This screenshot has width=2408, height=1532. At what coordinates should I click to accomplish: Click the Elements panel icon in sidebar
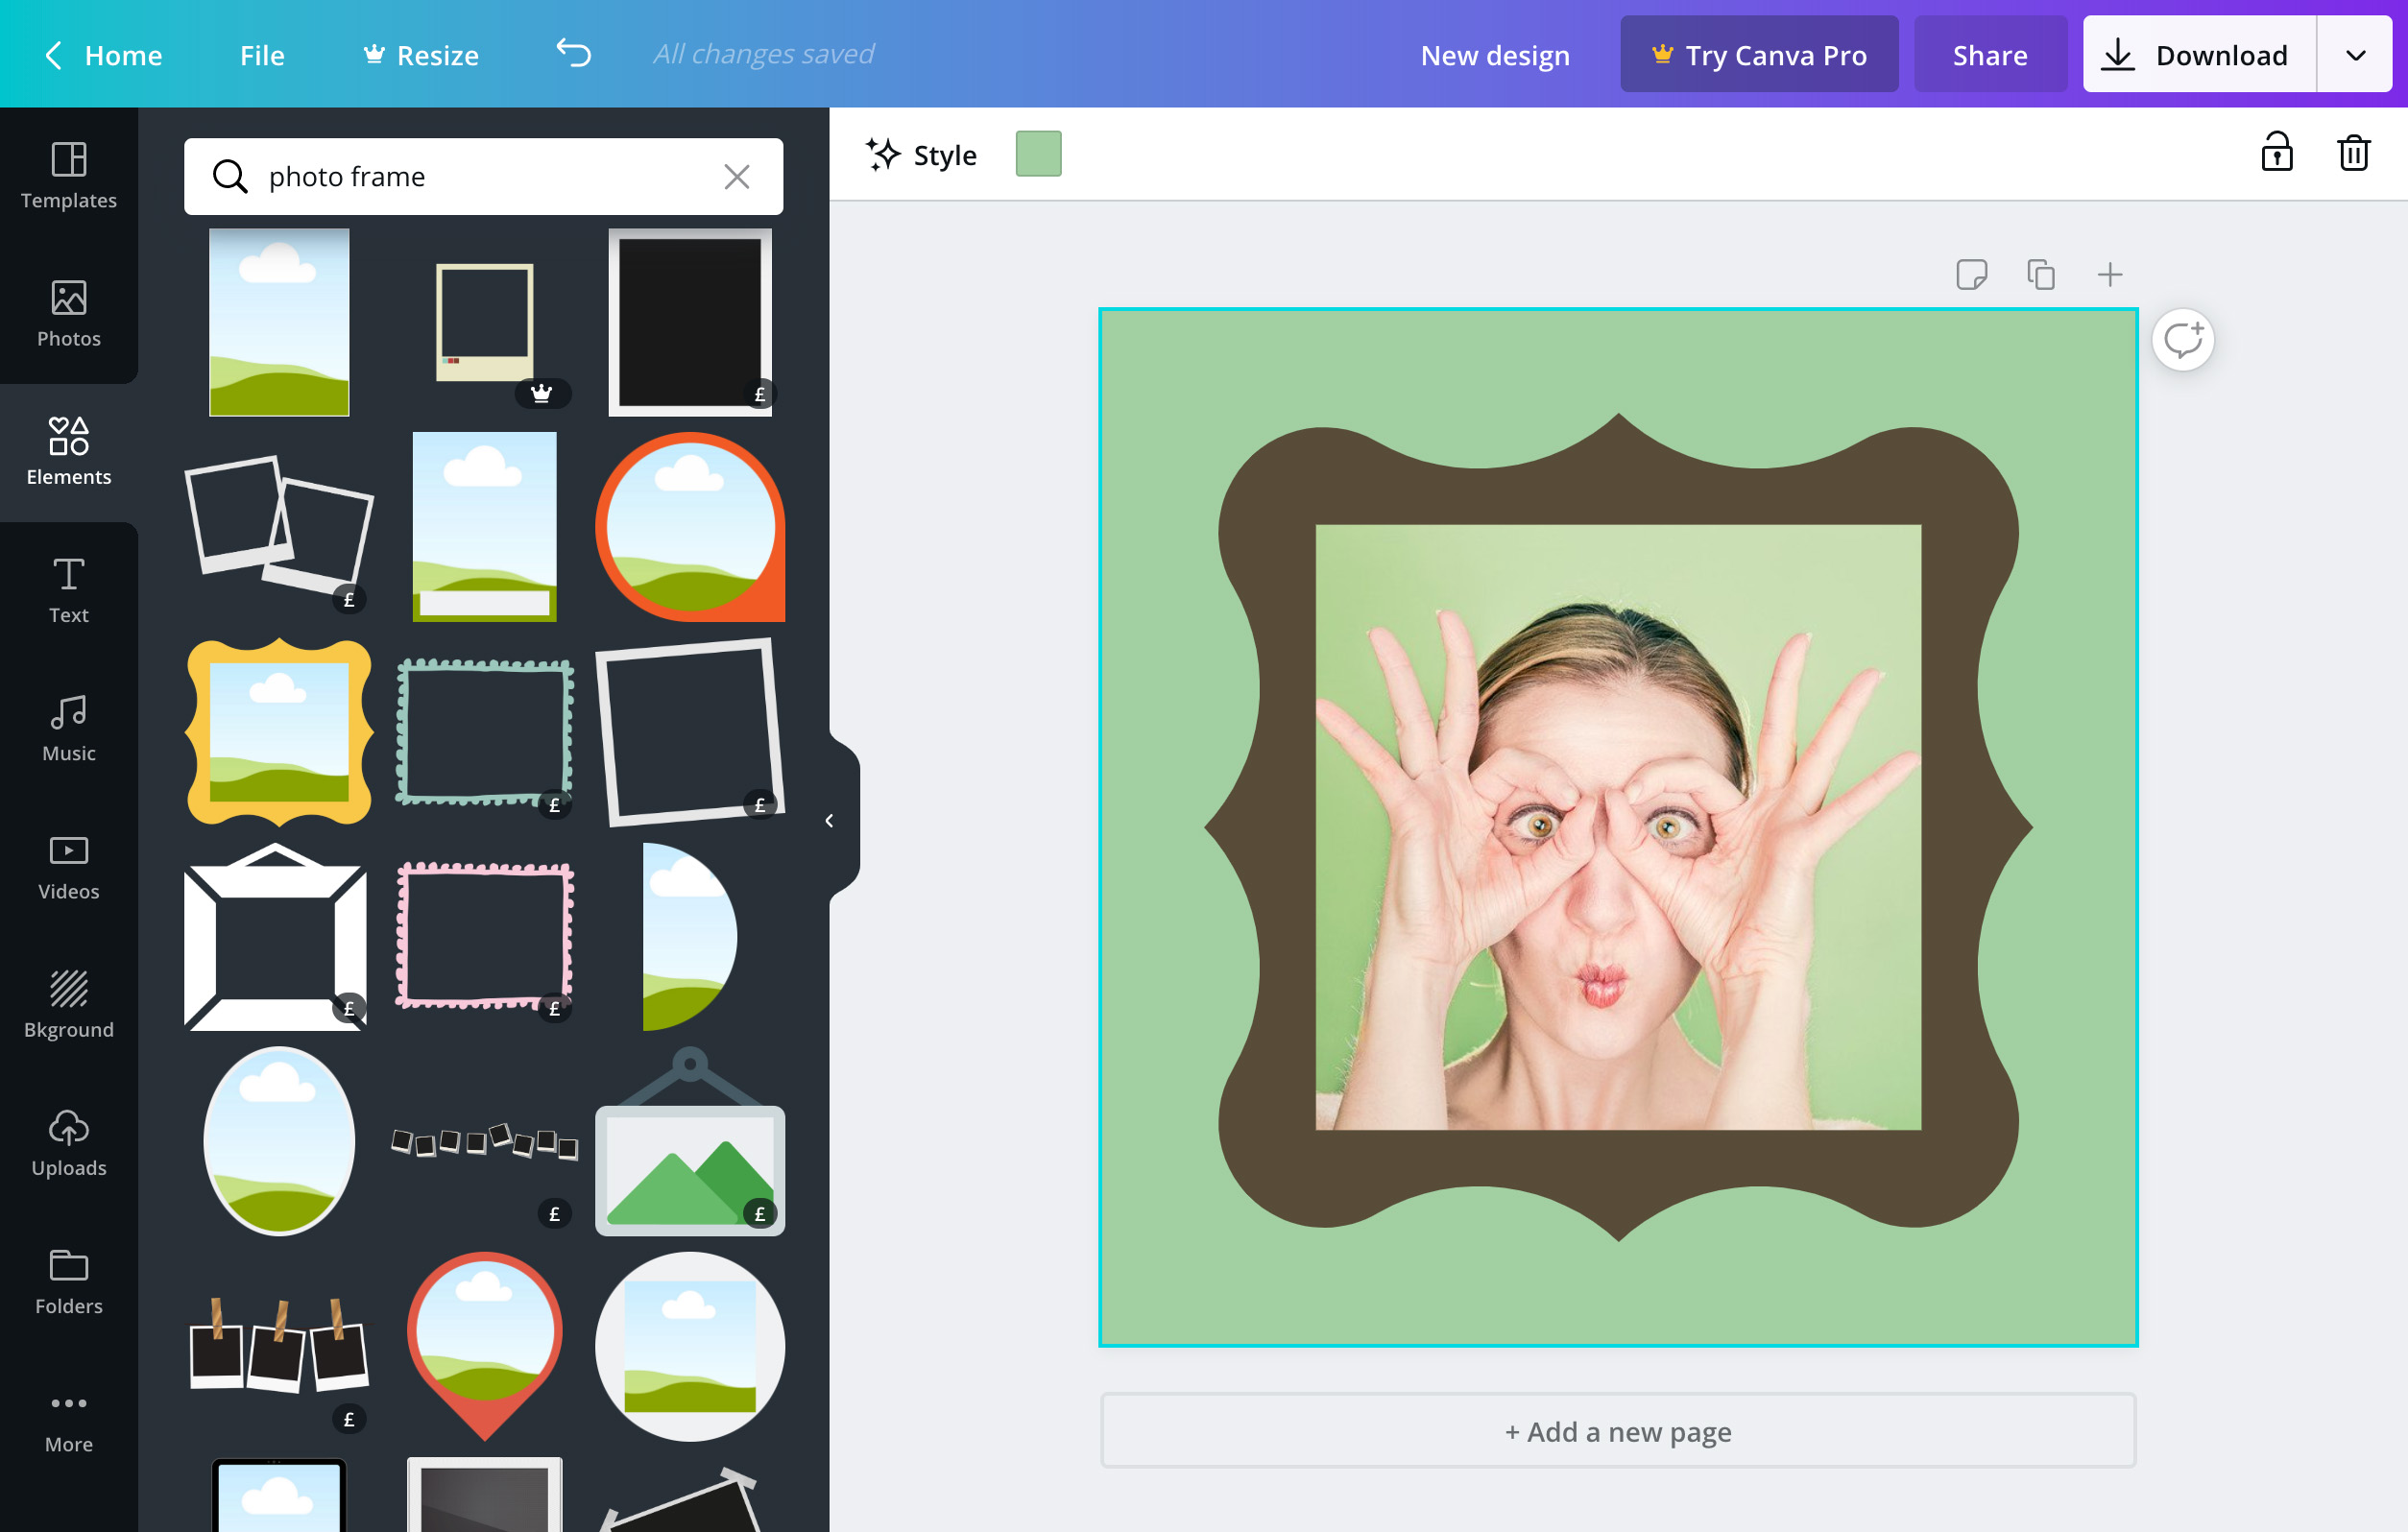(68, 447)
